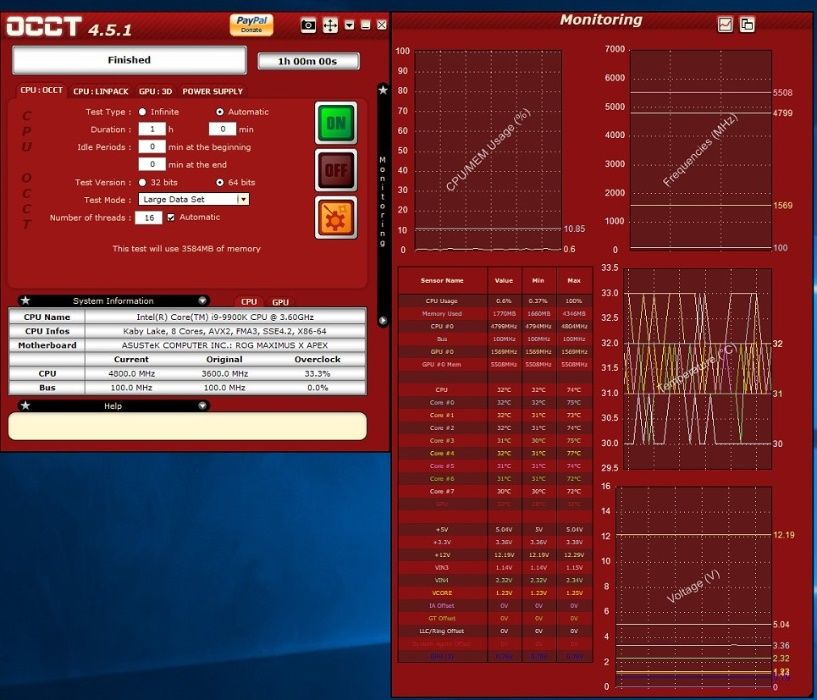Toggle Automatic threads checkbox

pos(171,217)
